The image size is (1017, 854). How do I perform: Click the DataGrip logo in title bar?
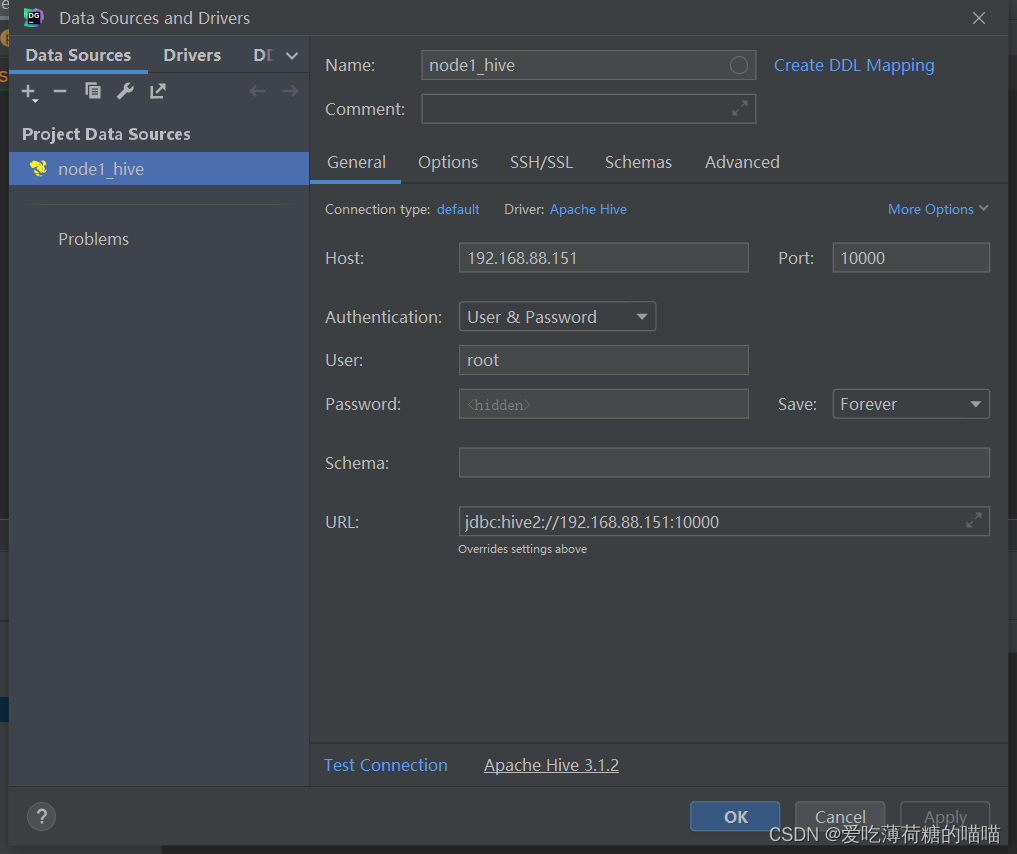33,18
